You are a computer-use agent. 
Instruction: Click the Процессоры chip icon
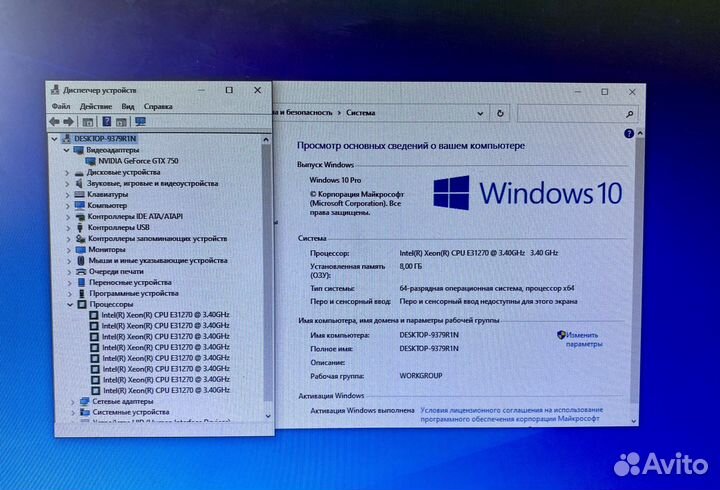tap(82, 304)
